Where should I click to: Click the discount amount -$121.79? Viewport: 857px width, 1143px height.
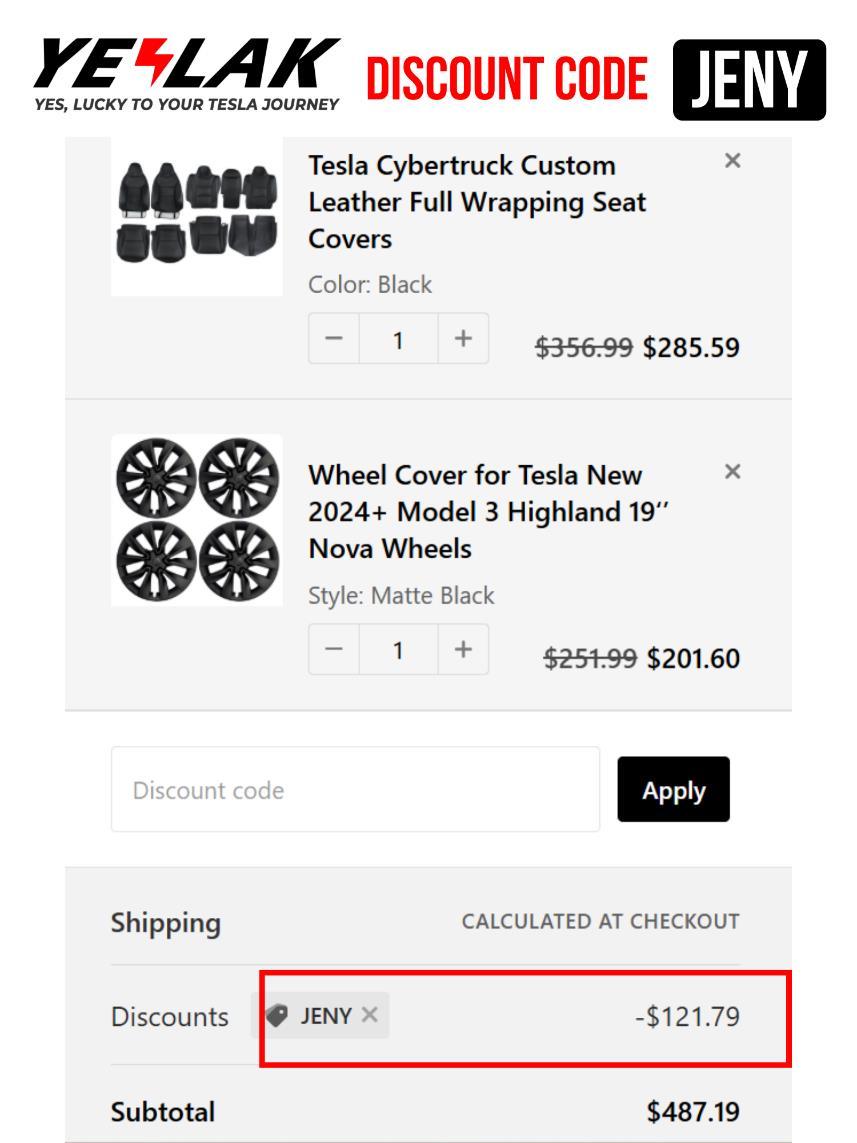(x=686, y=1017)
